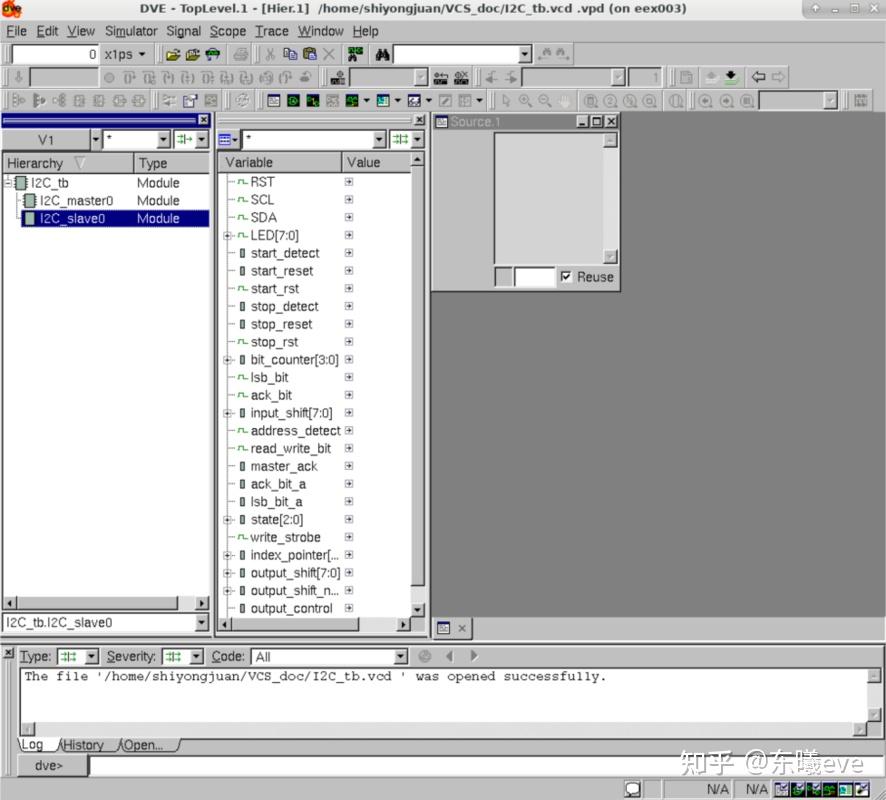886x800 pixels.
Task: Click the x next to the Source tab icon
Action: (x=462, y=628)
